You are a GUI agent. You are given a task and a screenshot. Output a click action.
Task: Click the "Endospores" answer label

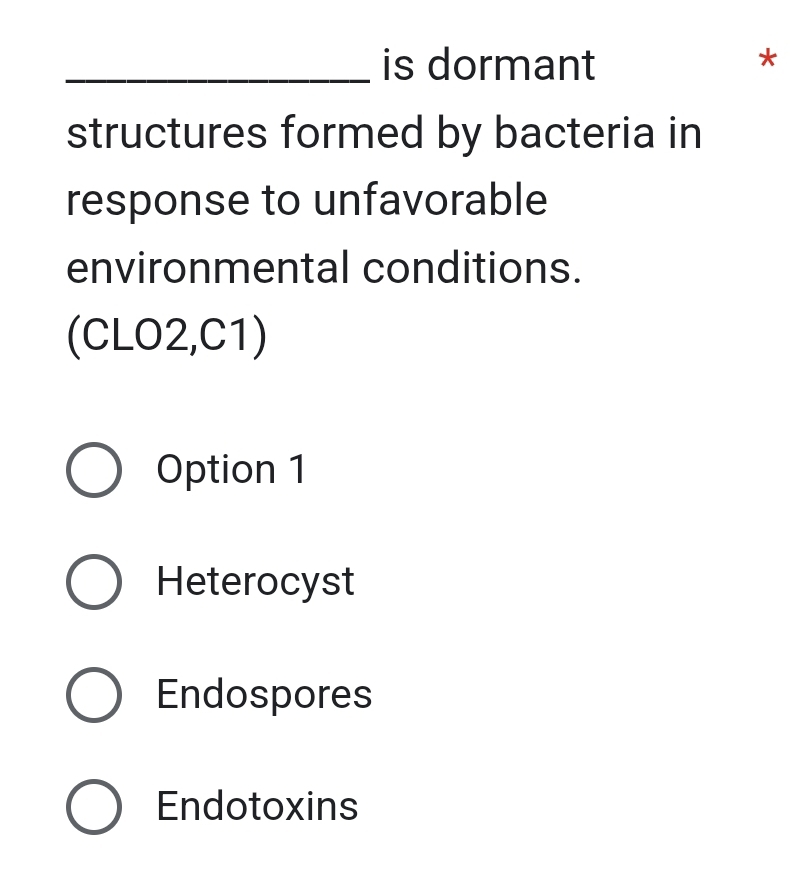pyautogui.click(x=264, y=695)
